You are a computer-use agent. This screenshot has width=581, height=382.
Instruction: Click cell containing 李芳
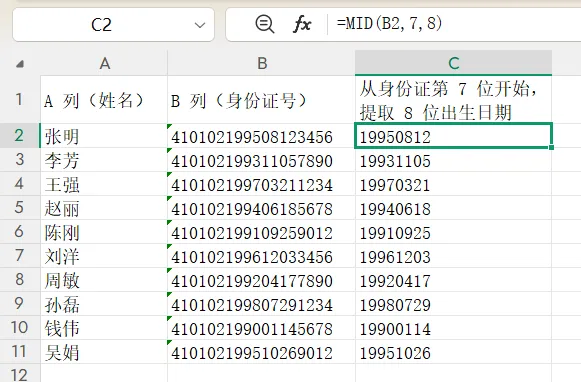(104, 160)
